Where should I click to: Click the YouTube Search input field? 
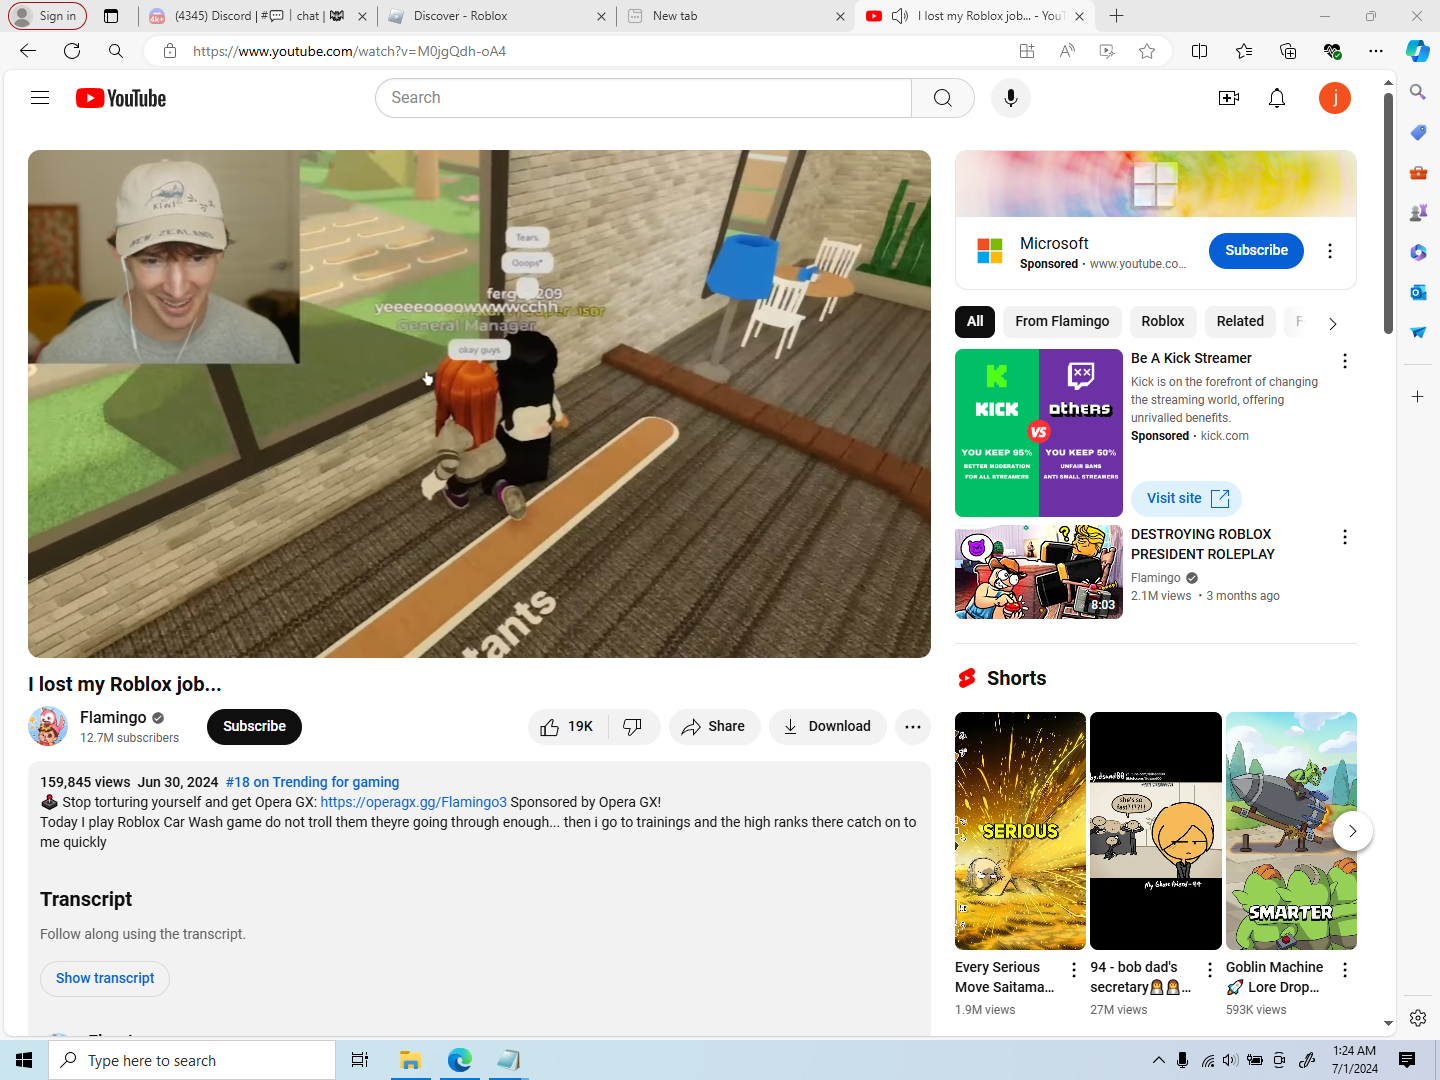(x=643, y=98)
